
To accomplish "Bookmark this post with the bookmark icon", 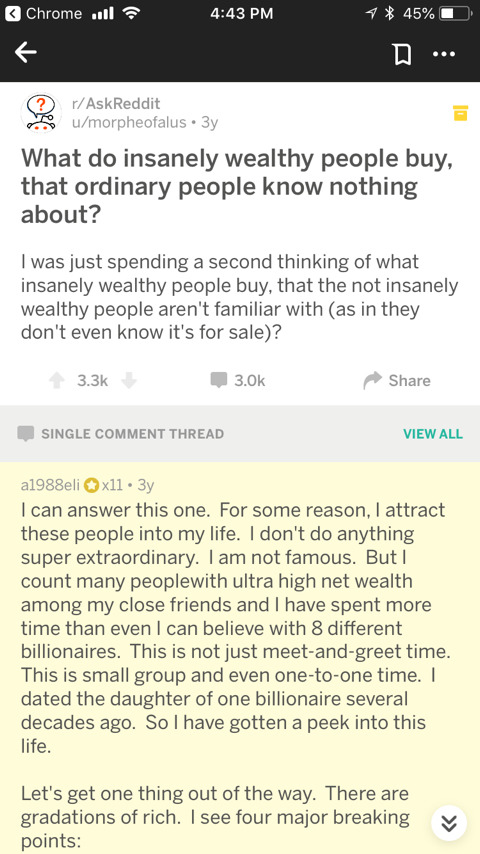I will (402, 54).
